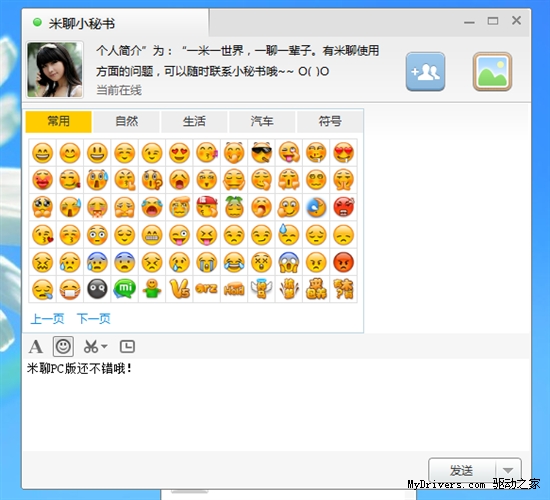Switch to the 自然 emoji tab
Image resolution: width=550 pixels, height=500 pixels.
tap(127, 121)
